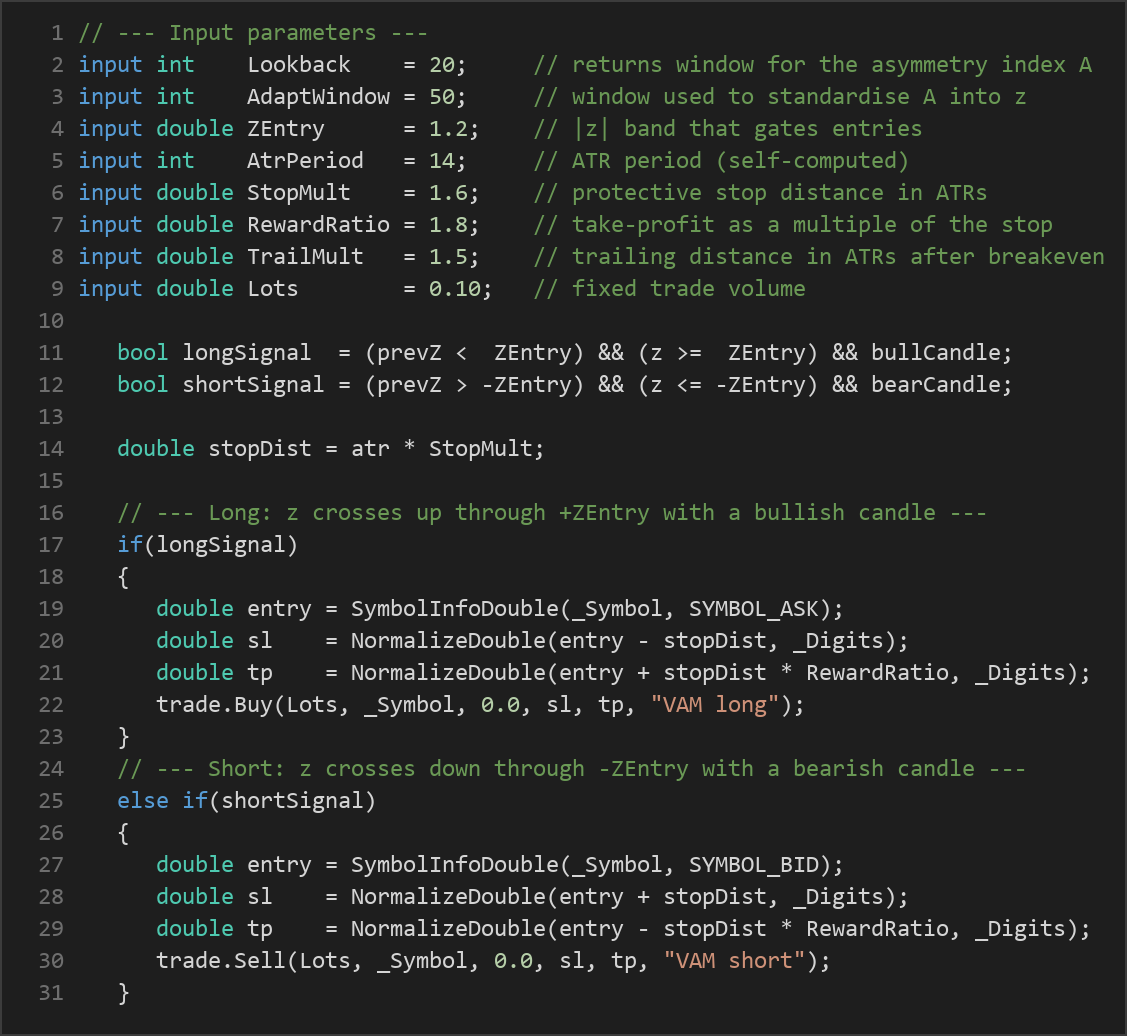Click RewardRatio on line 21
Viewport: 1127px width, 1036px height.
pyautogui.click(x=877, y=673)
